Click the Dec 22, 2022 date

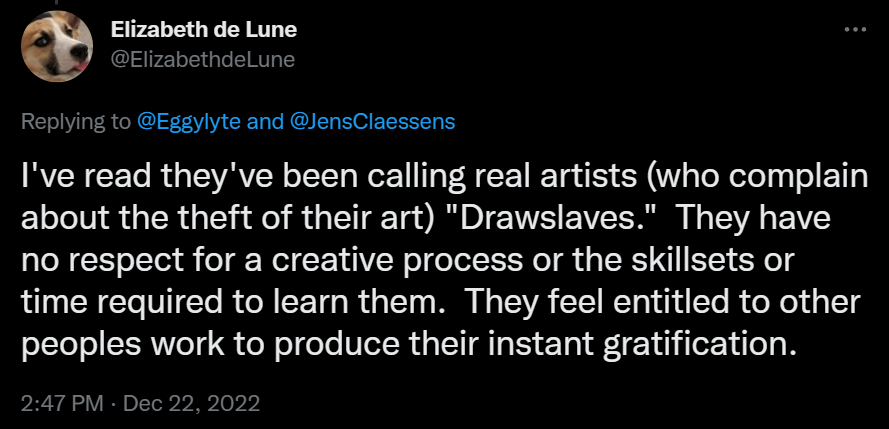tap(192, 403)
